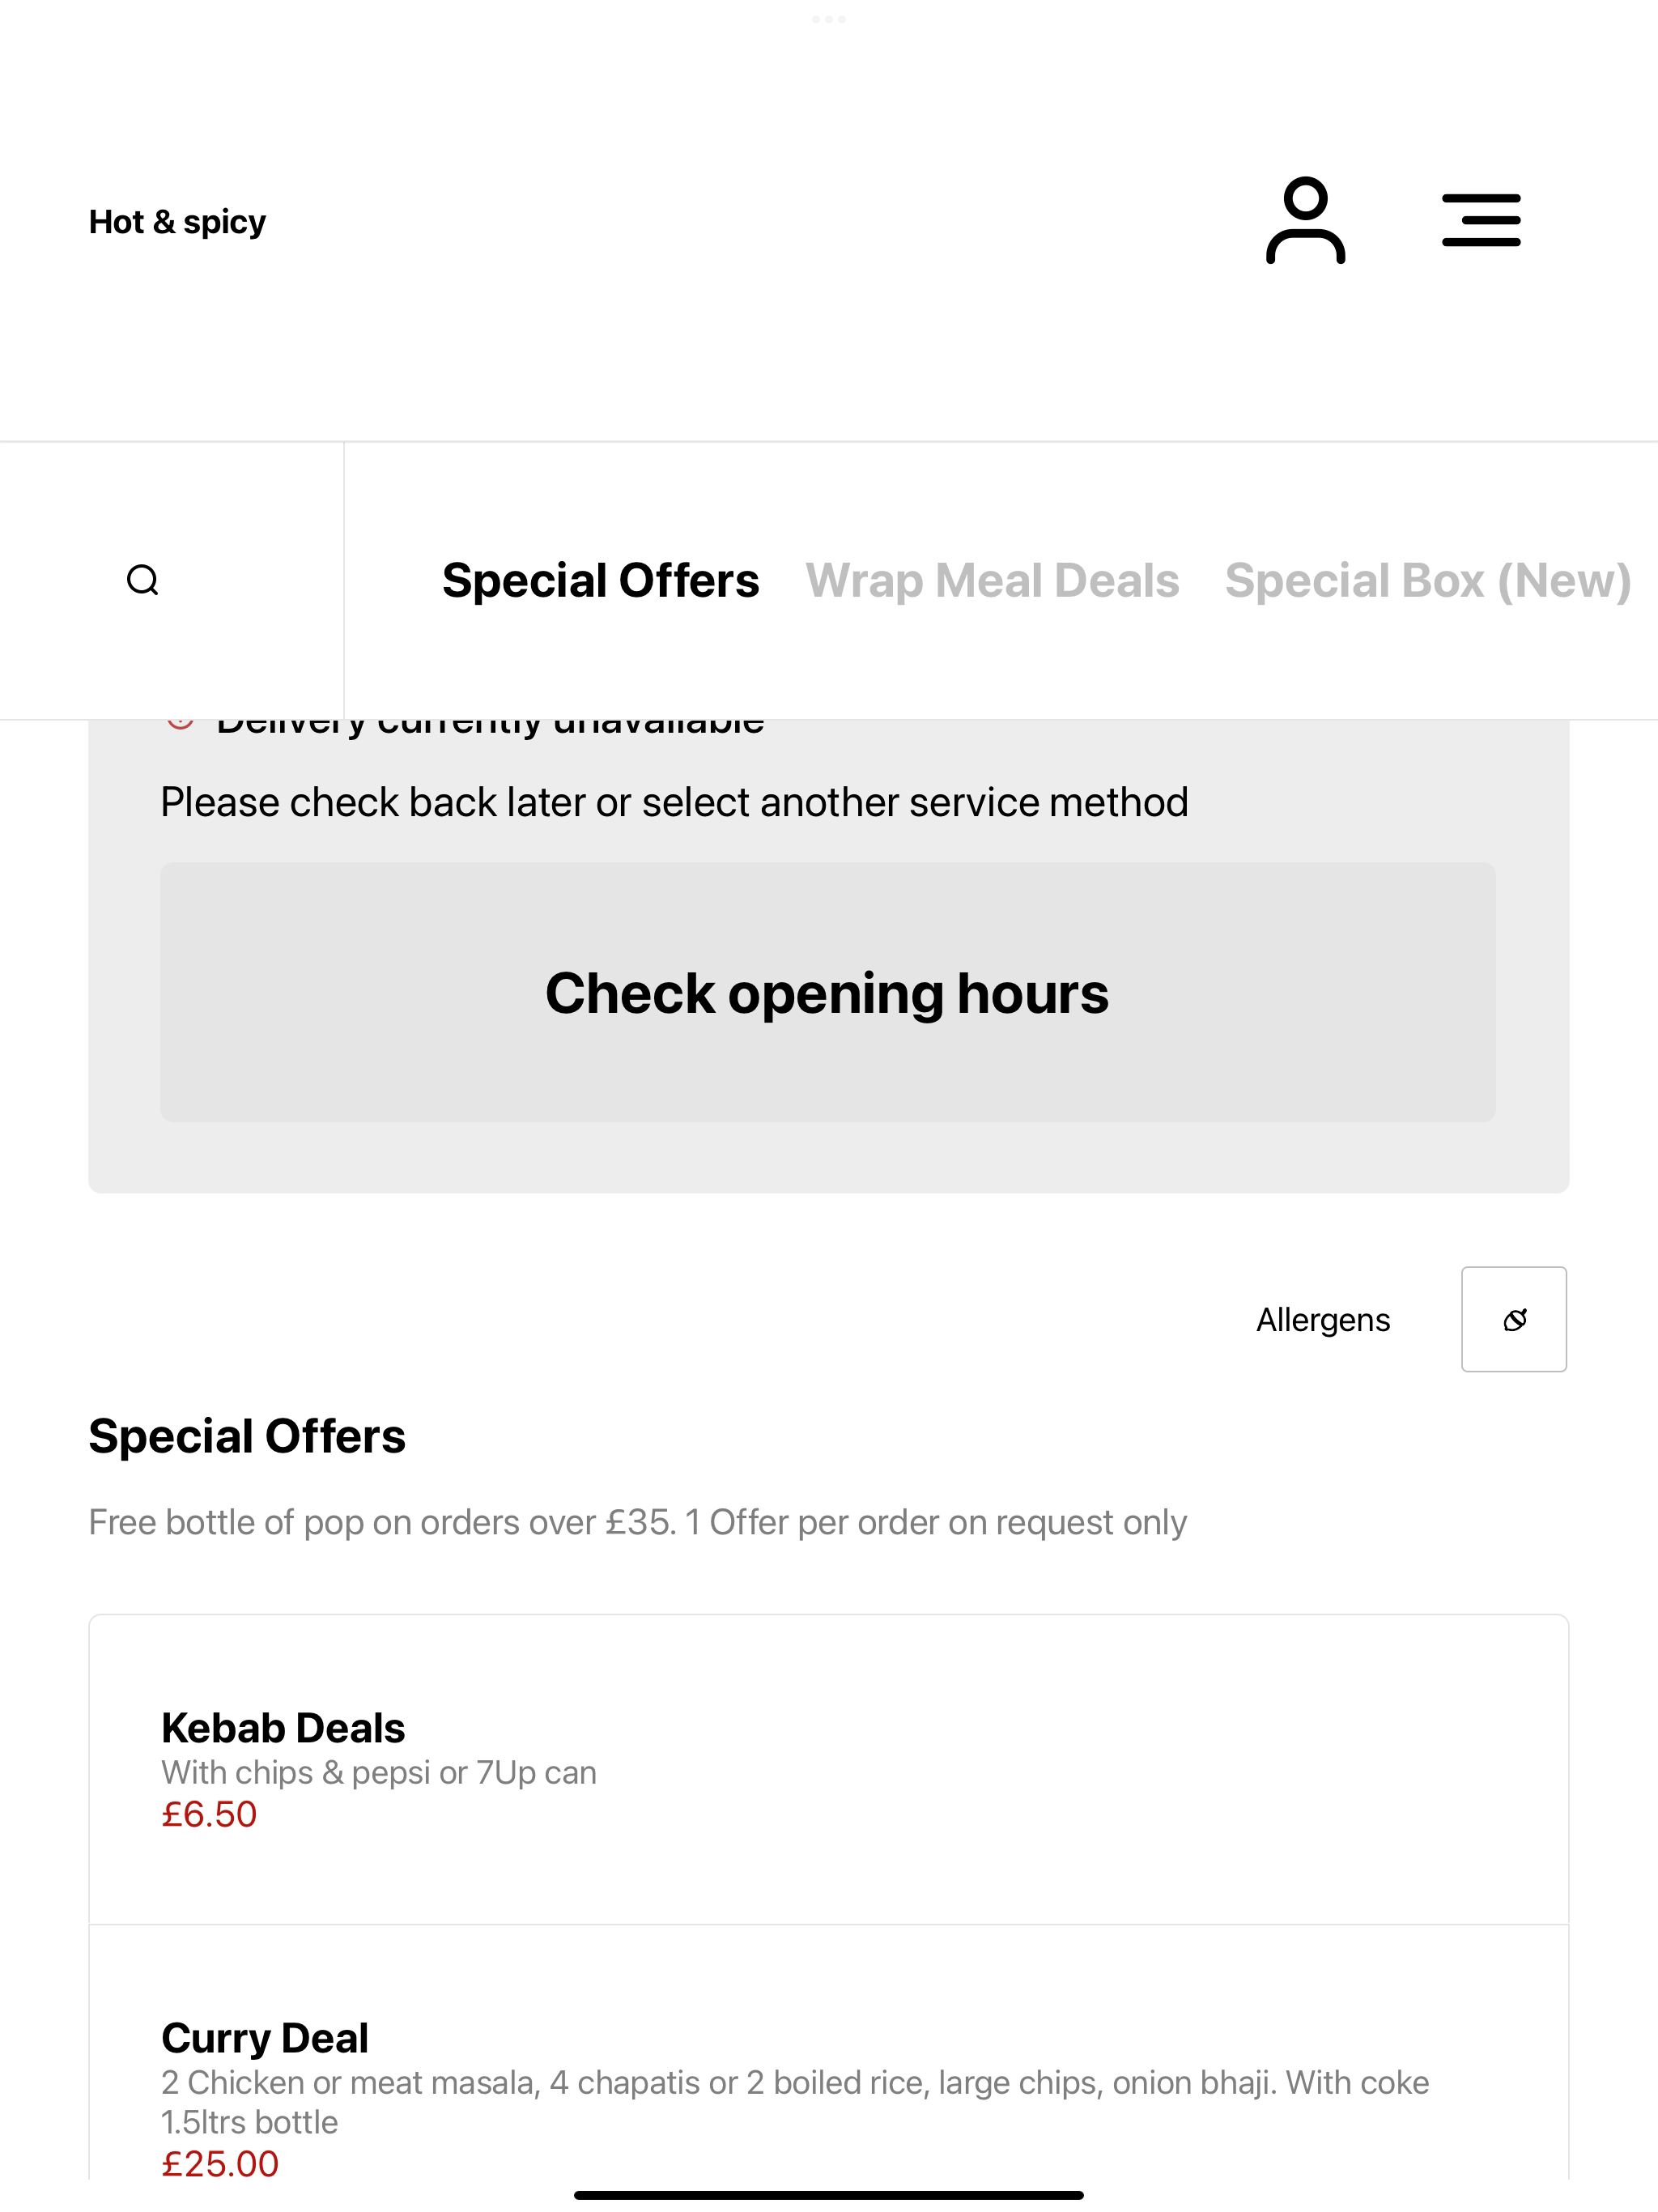Switch to the Wrap Meal Deals tab
1658x2212 pixels.
click(x=992, y=580)
